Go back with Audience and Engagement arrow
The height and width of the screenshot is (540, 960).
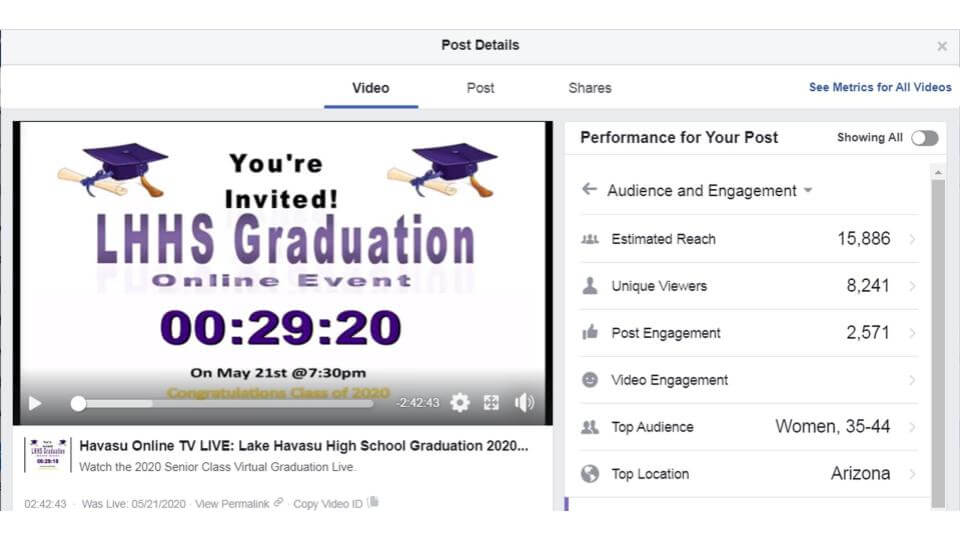point(589,189)
